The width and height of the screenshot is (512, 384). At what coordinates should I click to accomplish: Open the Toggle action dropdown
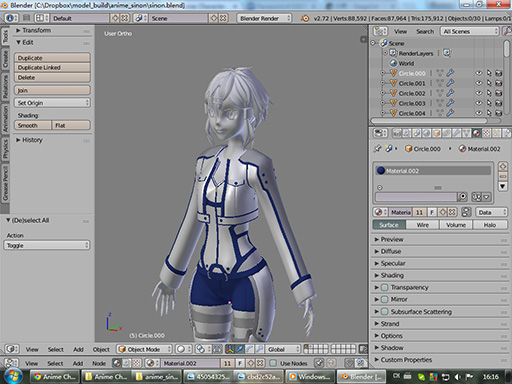coord(47,245)
